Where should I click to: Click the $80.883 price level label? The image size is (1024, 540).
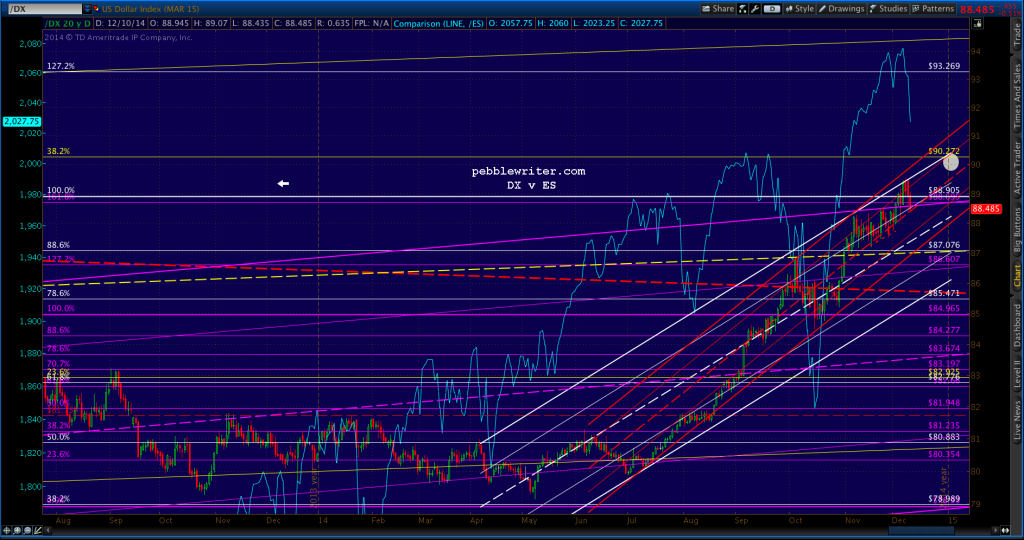[x=944, y=437]
